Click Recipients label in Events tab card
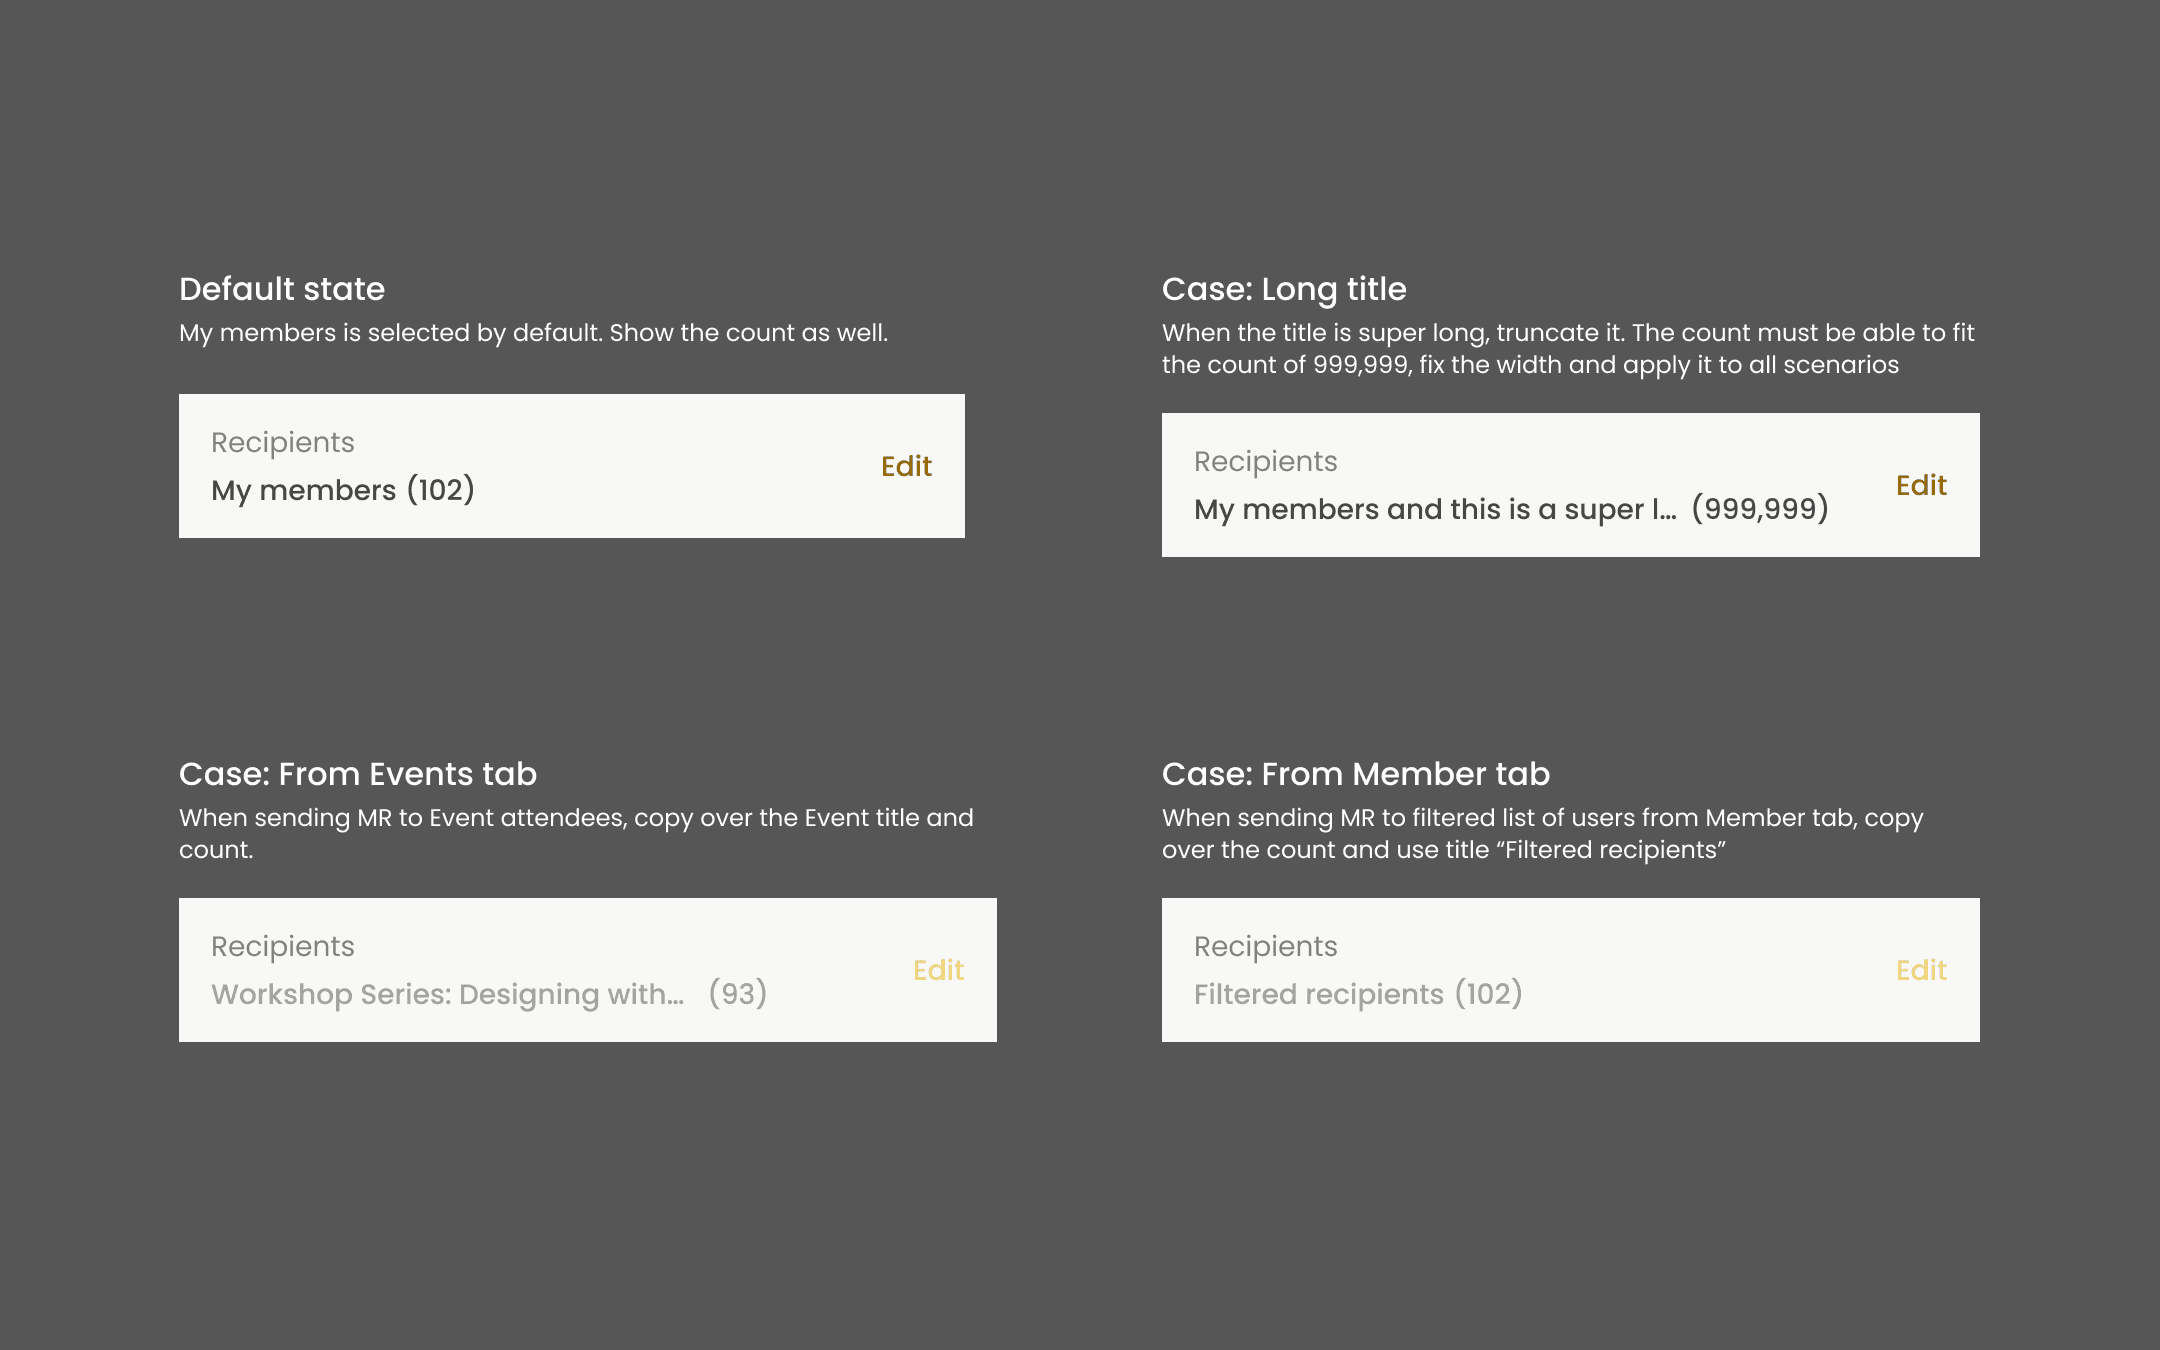 point(283,946)
